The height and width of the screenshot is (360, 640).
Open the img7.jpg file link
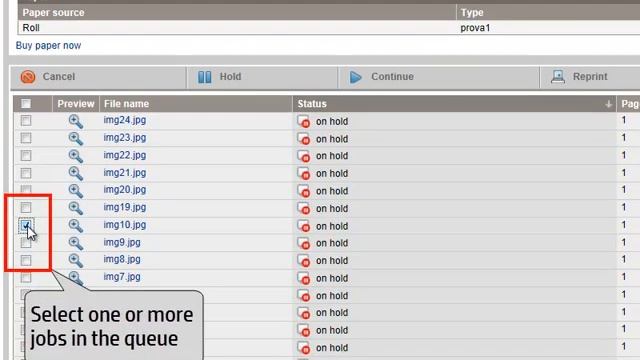pyautogui.click(x=122, y=277)
